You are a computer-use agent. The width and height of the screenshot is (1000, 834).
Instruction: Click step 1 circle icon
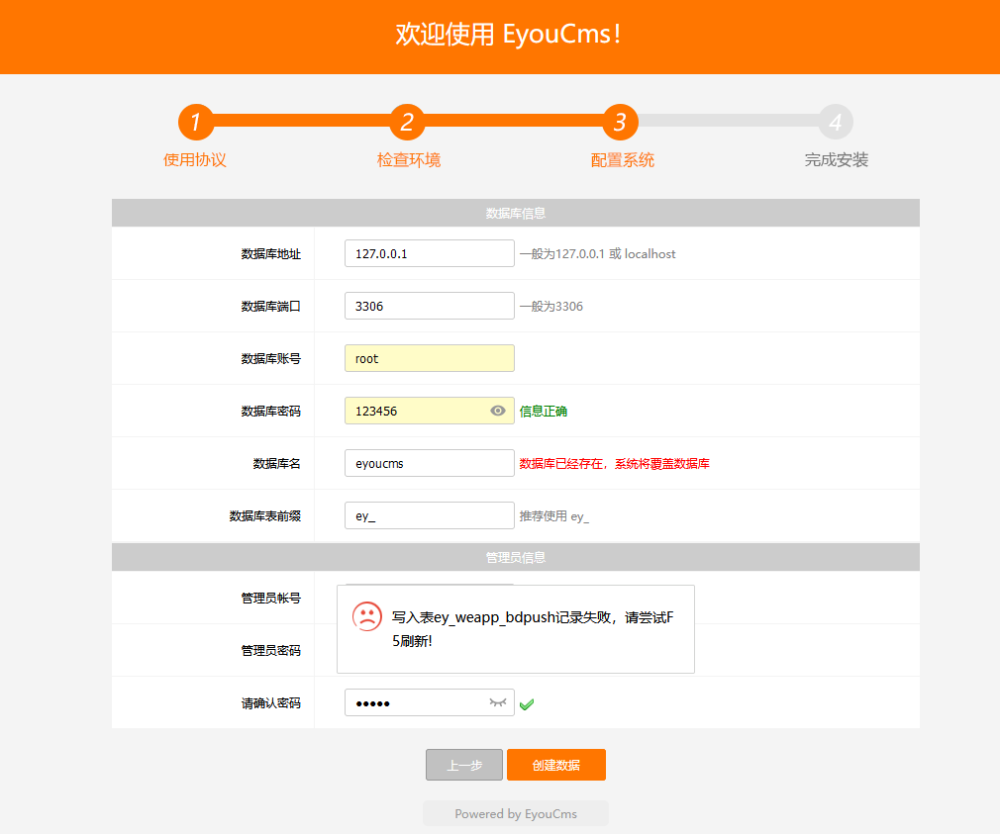(x=196, y=122)
